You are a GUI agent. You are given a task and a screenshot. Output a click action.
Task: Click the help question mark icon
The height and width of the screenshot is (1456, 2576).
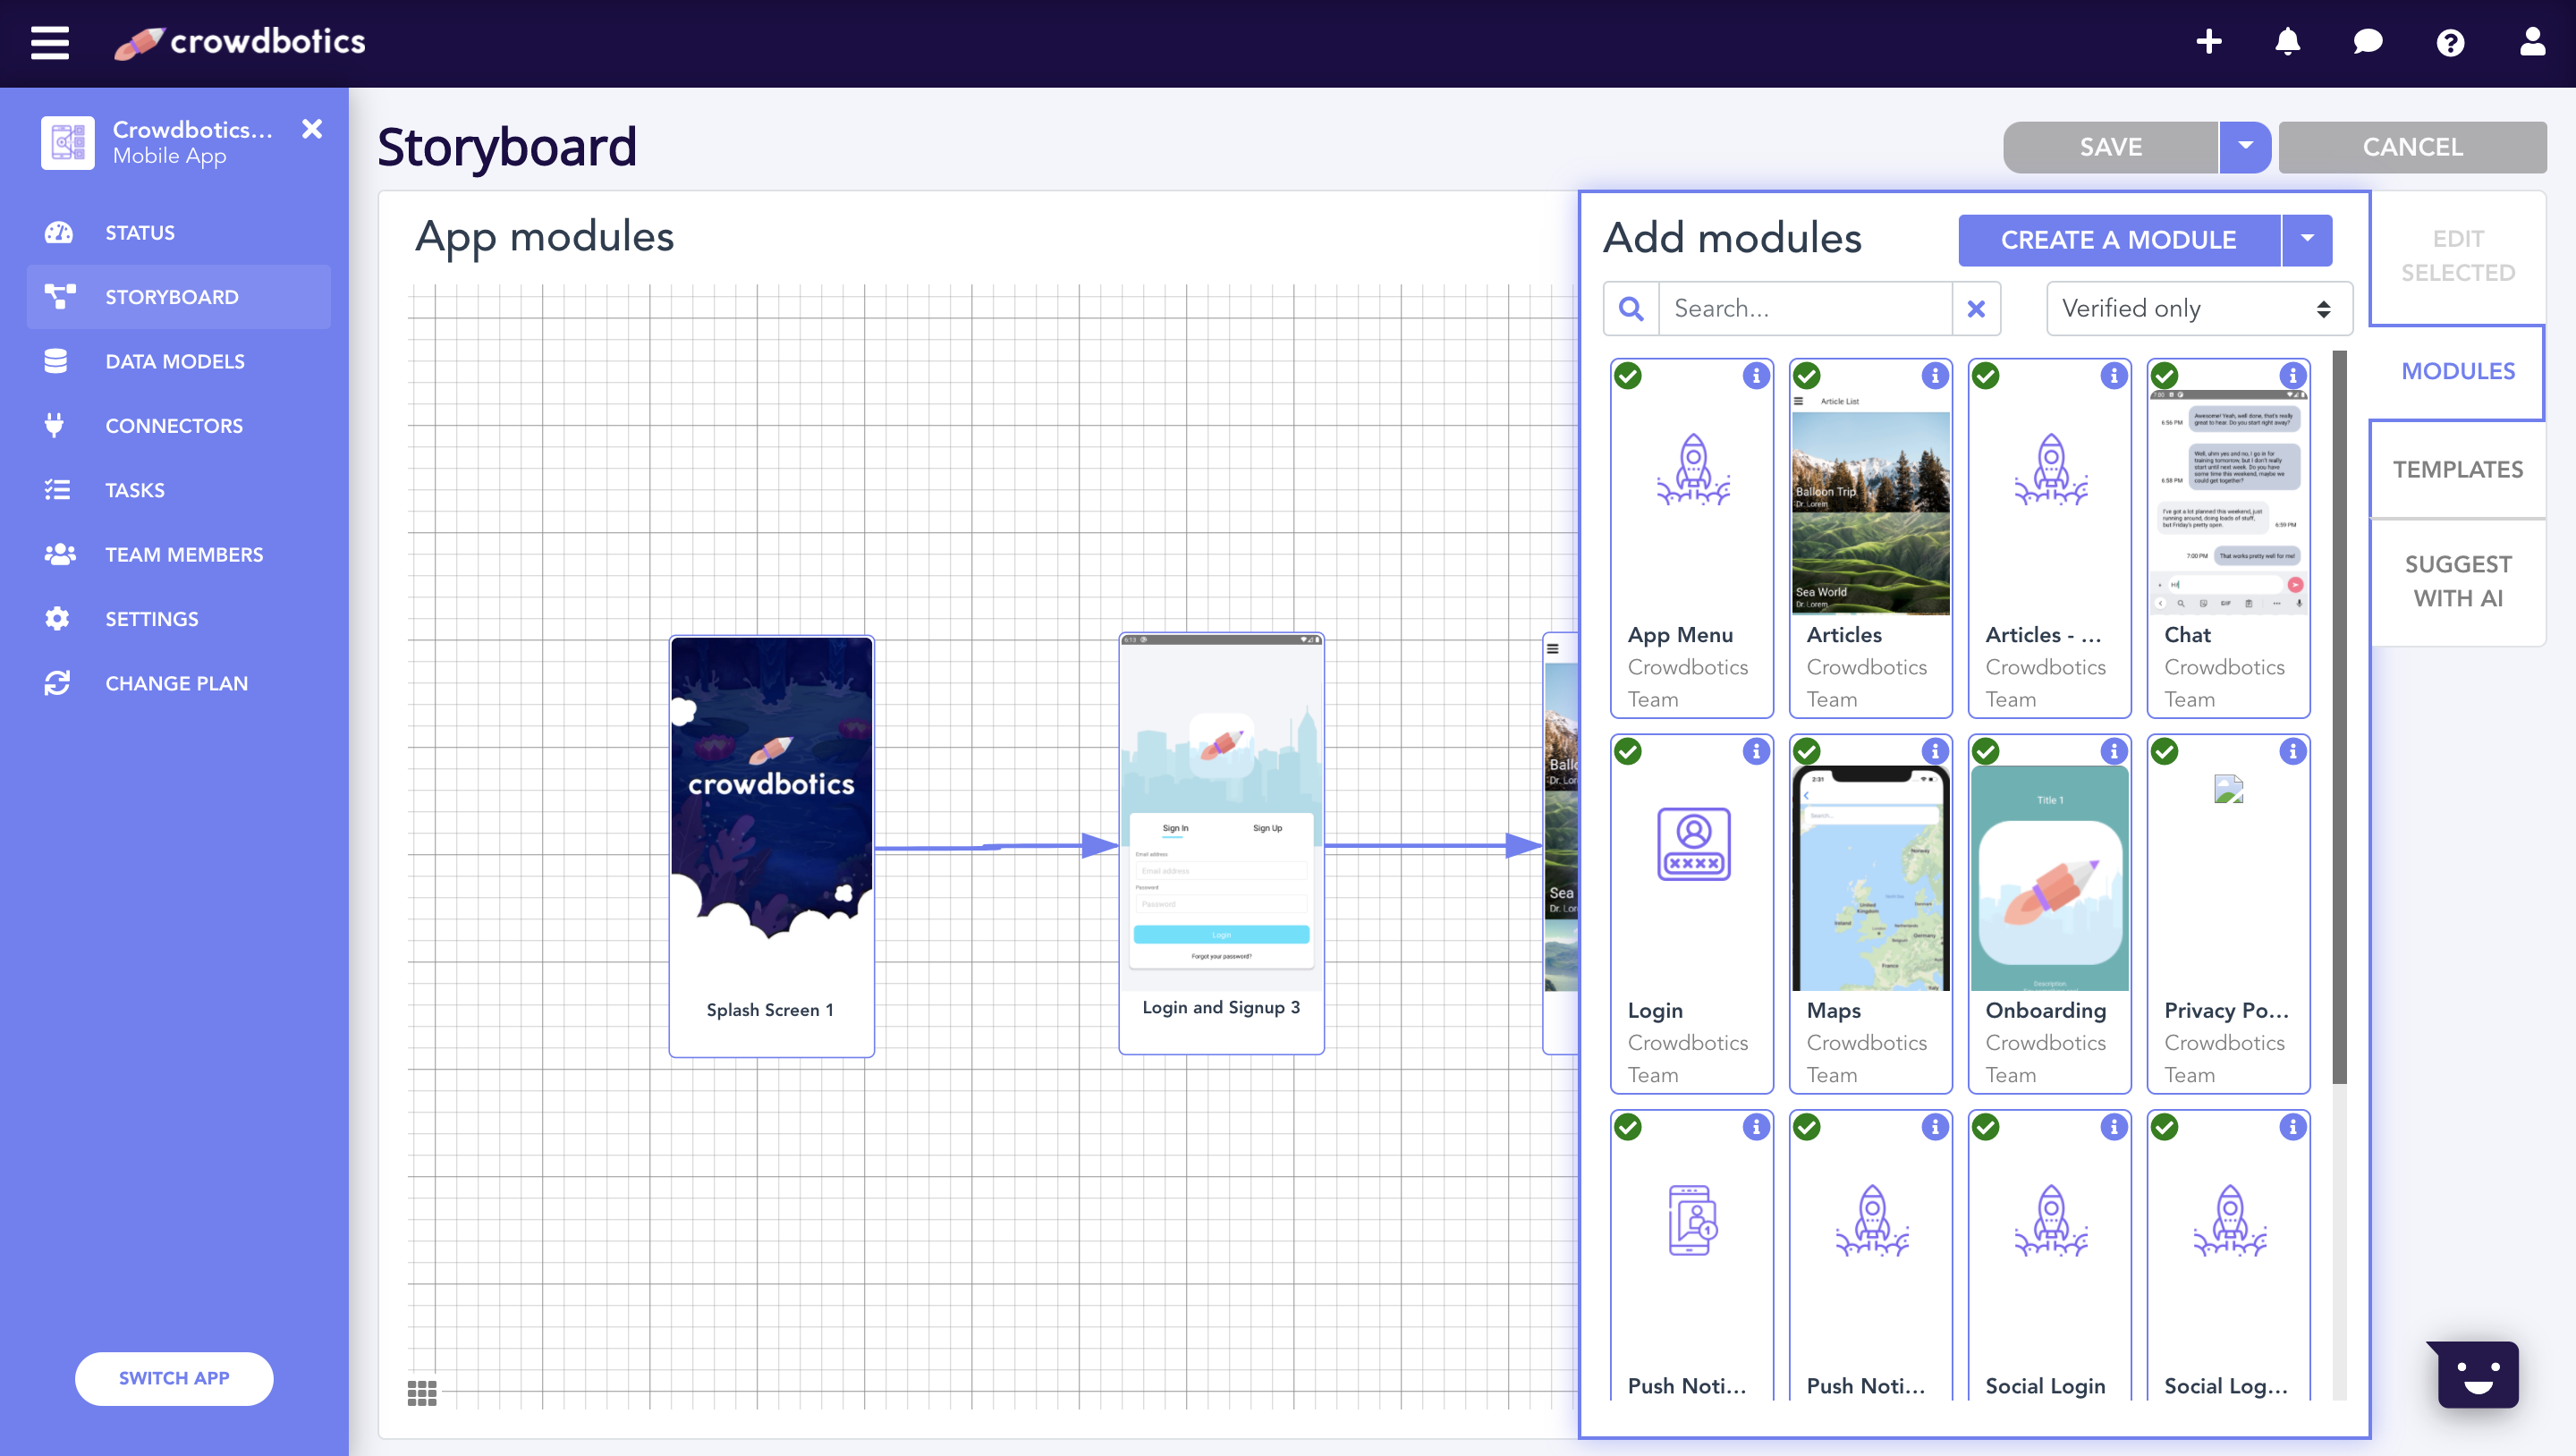pyautogui.click(x=2450, y=42)
